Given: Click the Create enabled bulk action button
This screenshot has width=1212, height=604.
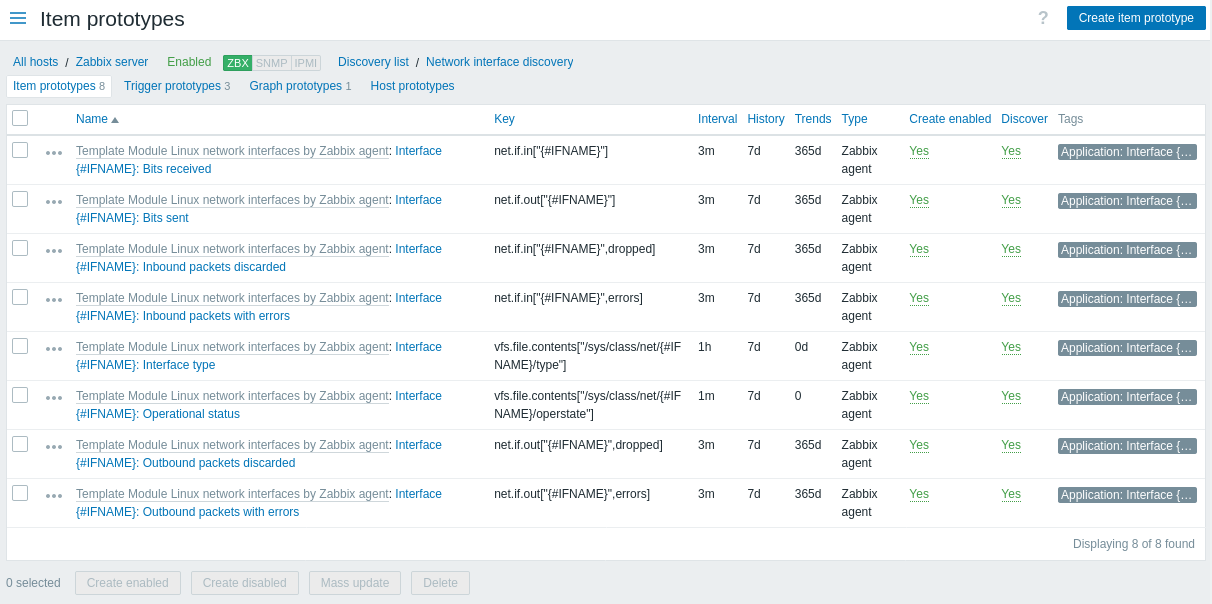Looking at the screenshot, I should (x=128, y=583).
